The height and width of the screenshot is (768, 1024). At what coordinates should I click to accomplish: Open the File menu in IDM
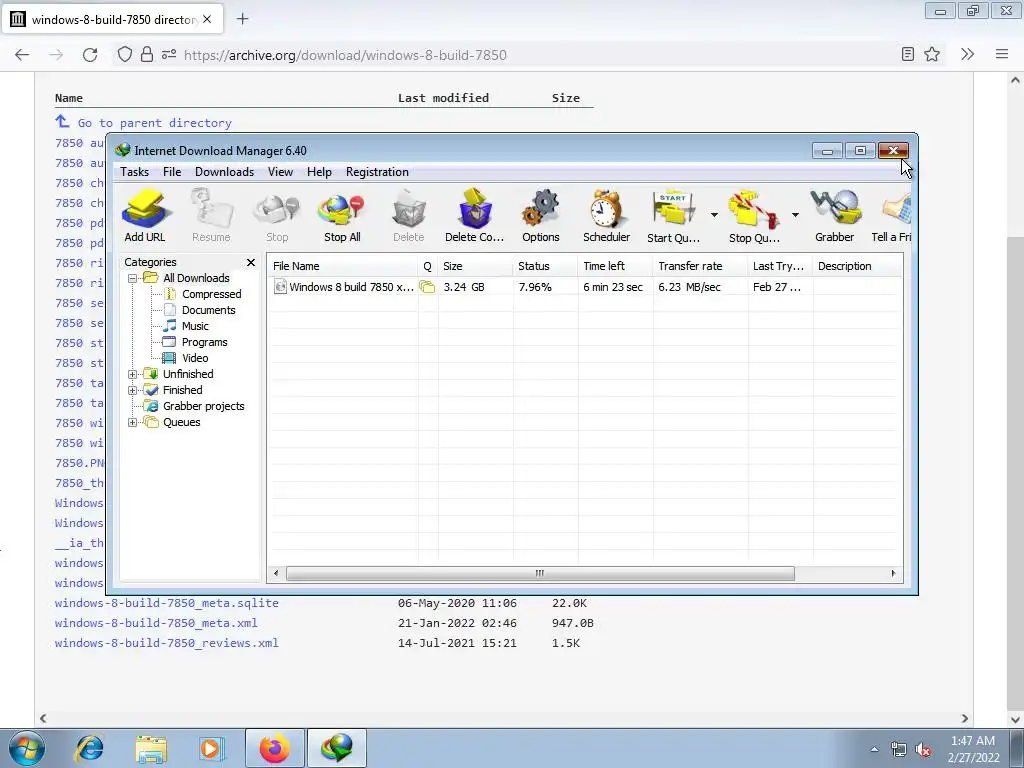pos(172,172)
